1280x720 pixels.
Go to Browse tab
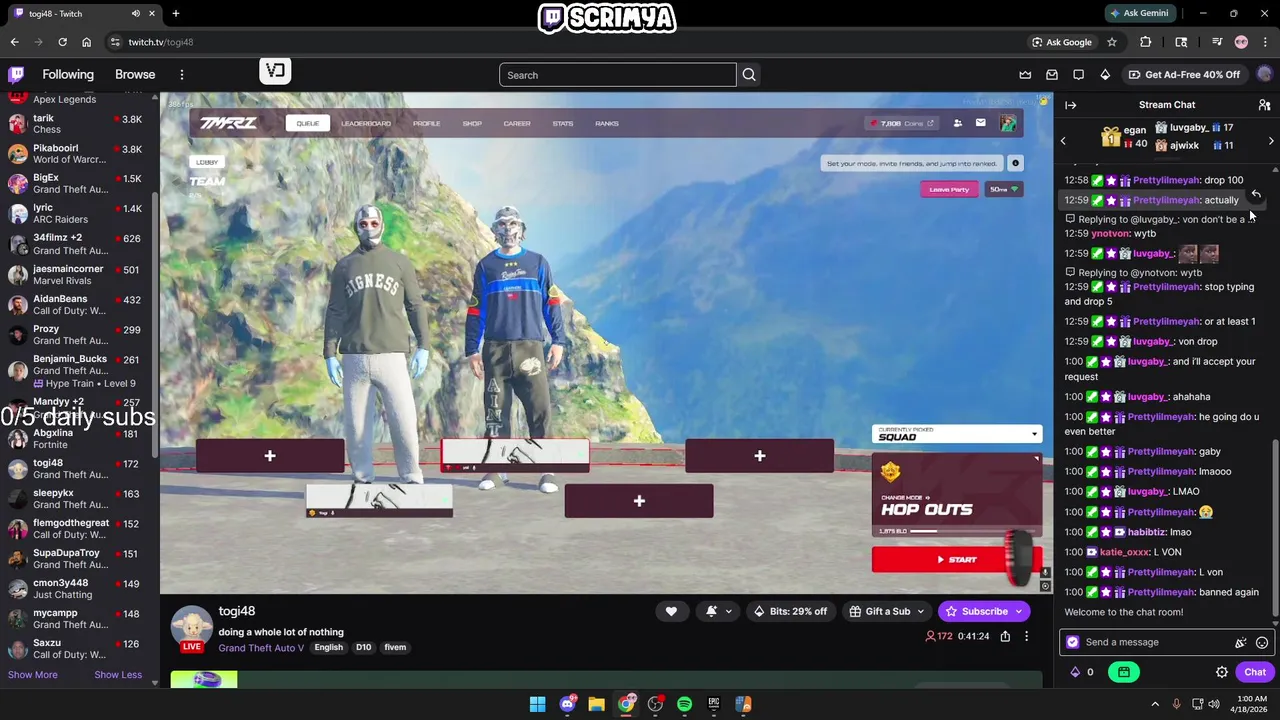[135, 74]
